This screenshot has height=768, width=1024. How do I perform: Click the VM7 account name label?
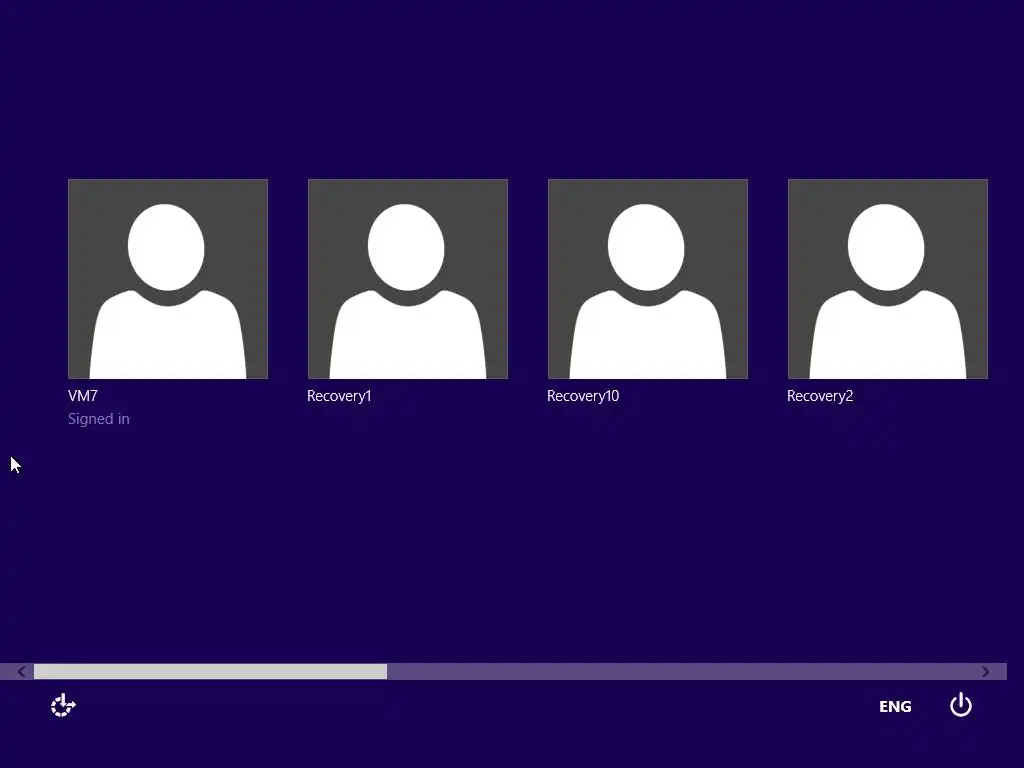(x=83, y=396)
